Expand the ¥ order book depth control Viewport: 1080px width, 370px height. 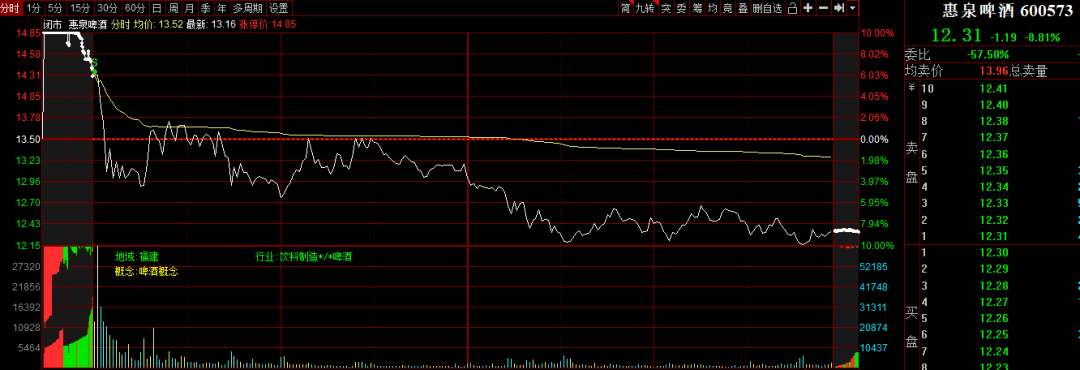coord(911,88)
